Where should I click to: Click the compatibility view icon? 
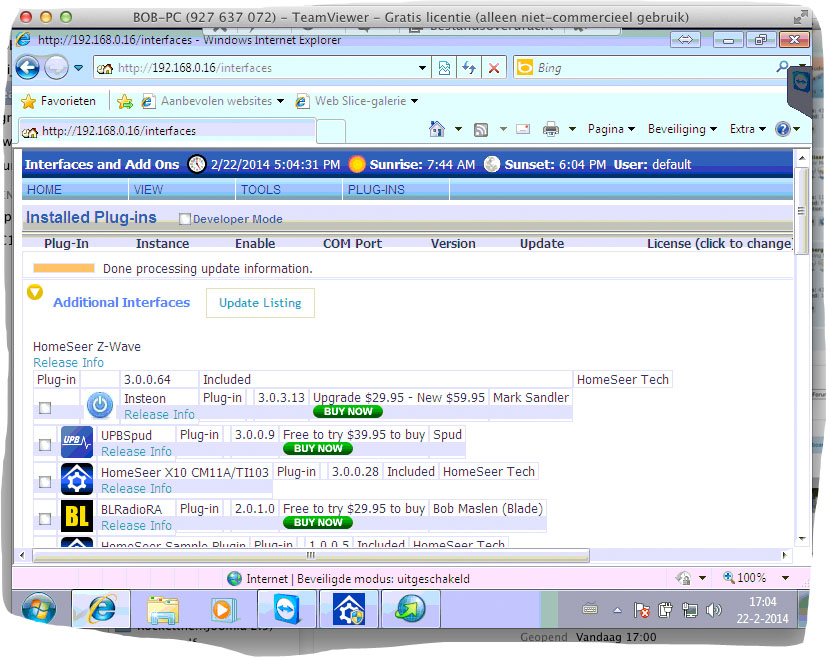click(444, 68)
